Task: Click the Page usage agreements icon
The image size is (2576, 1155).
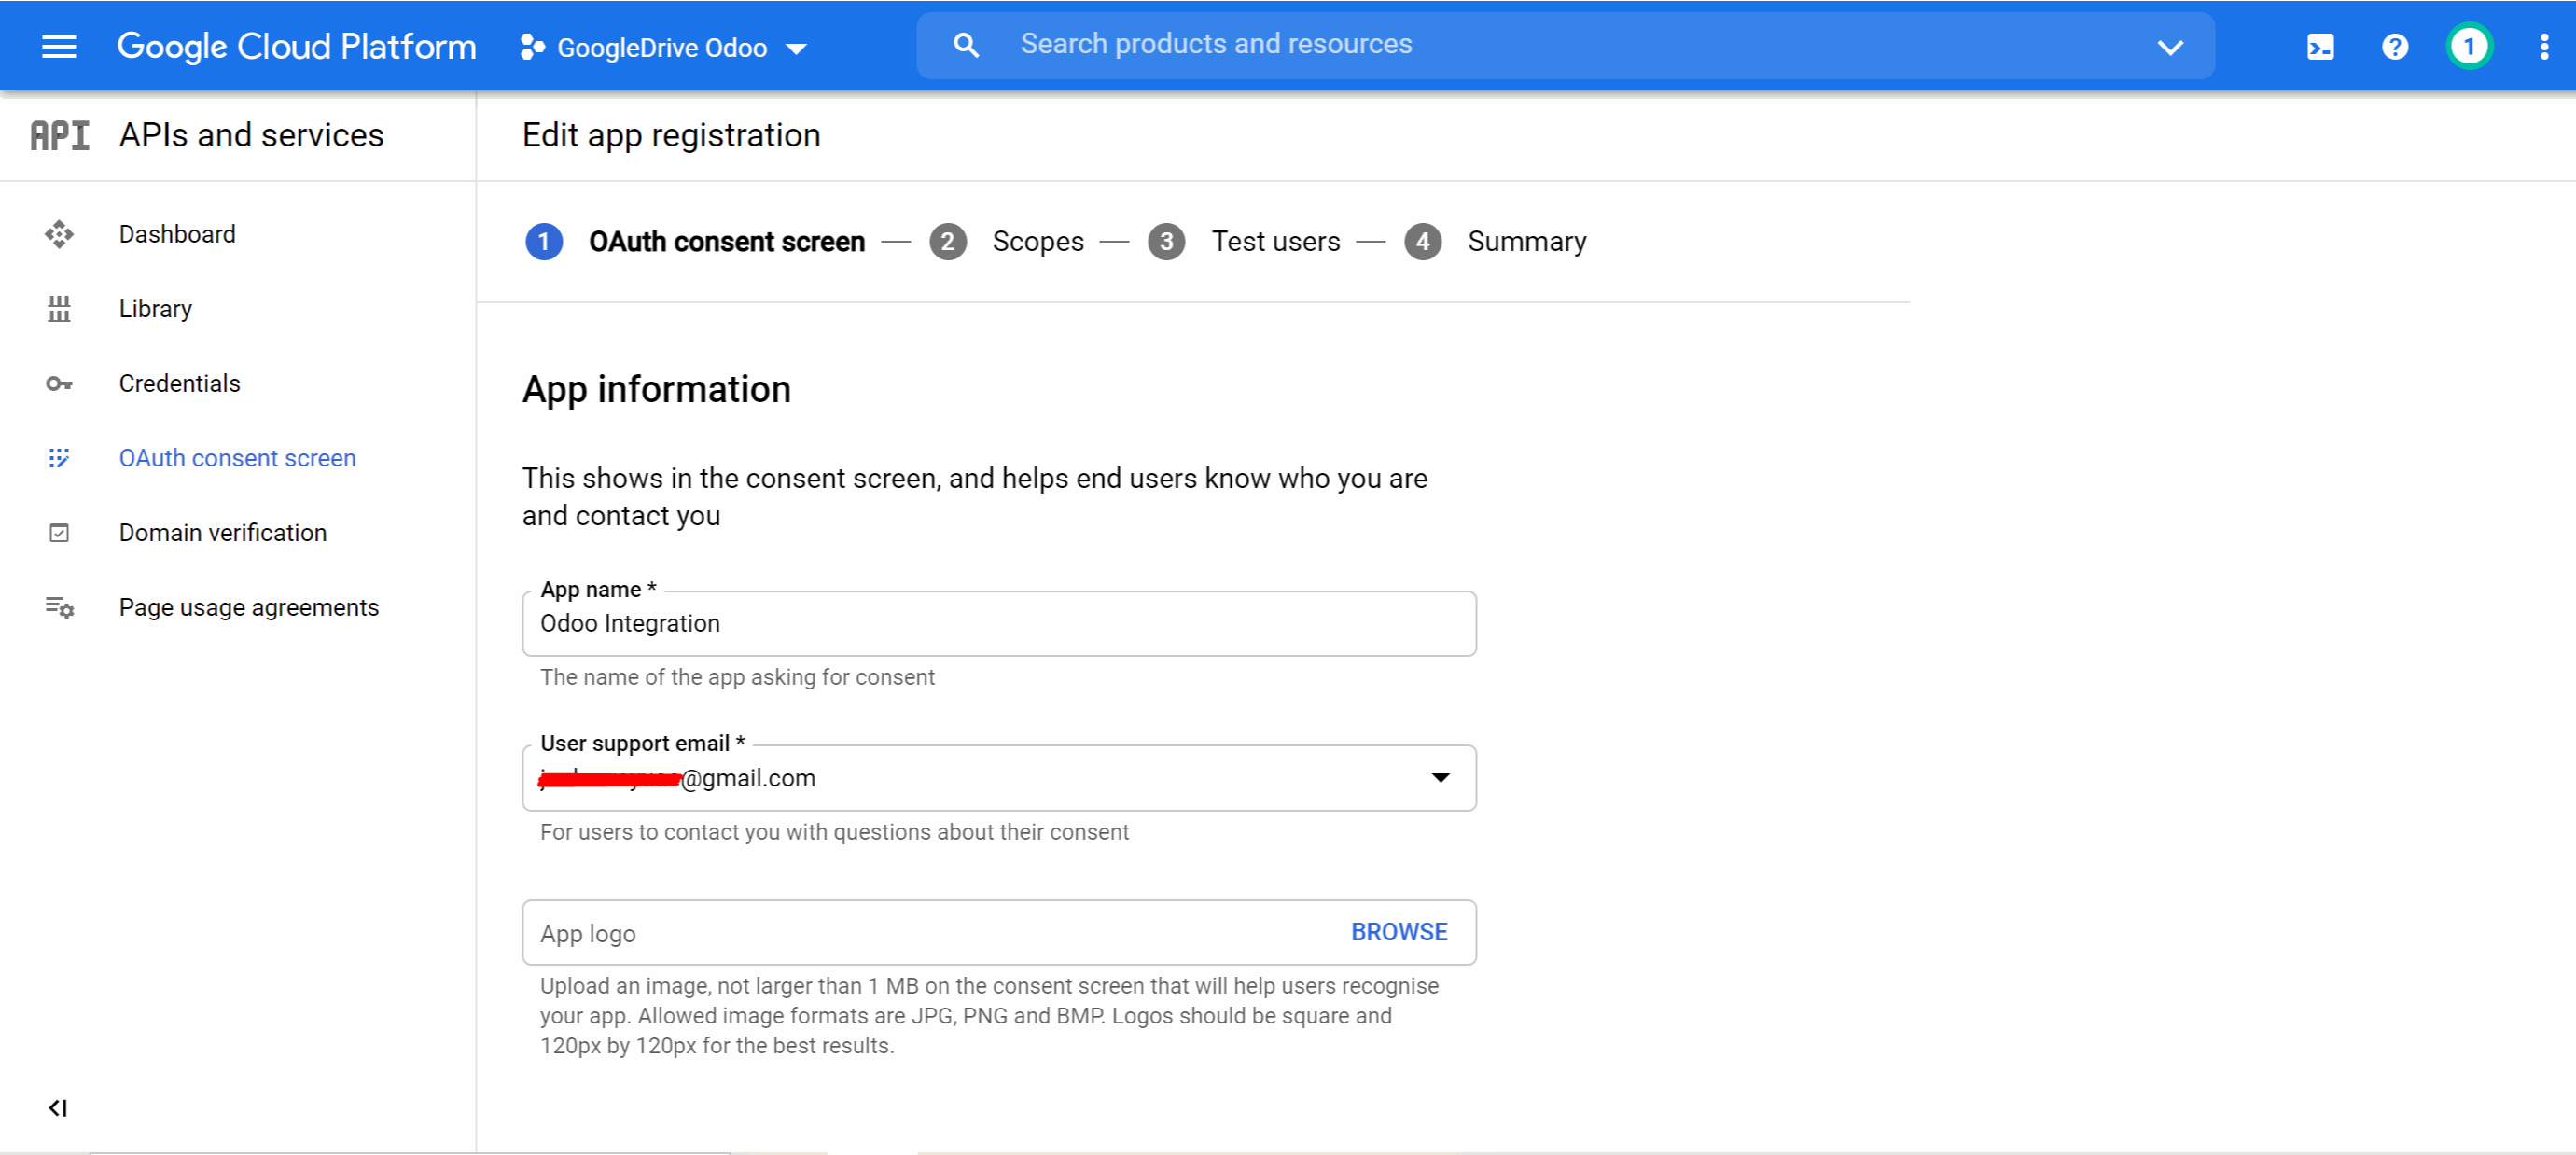Action: pos(59,607)
